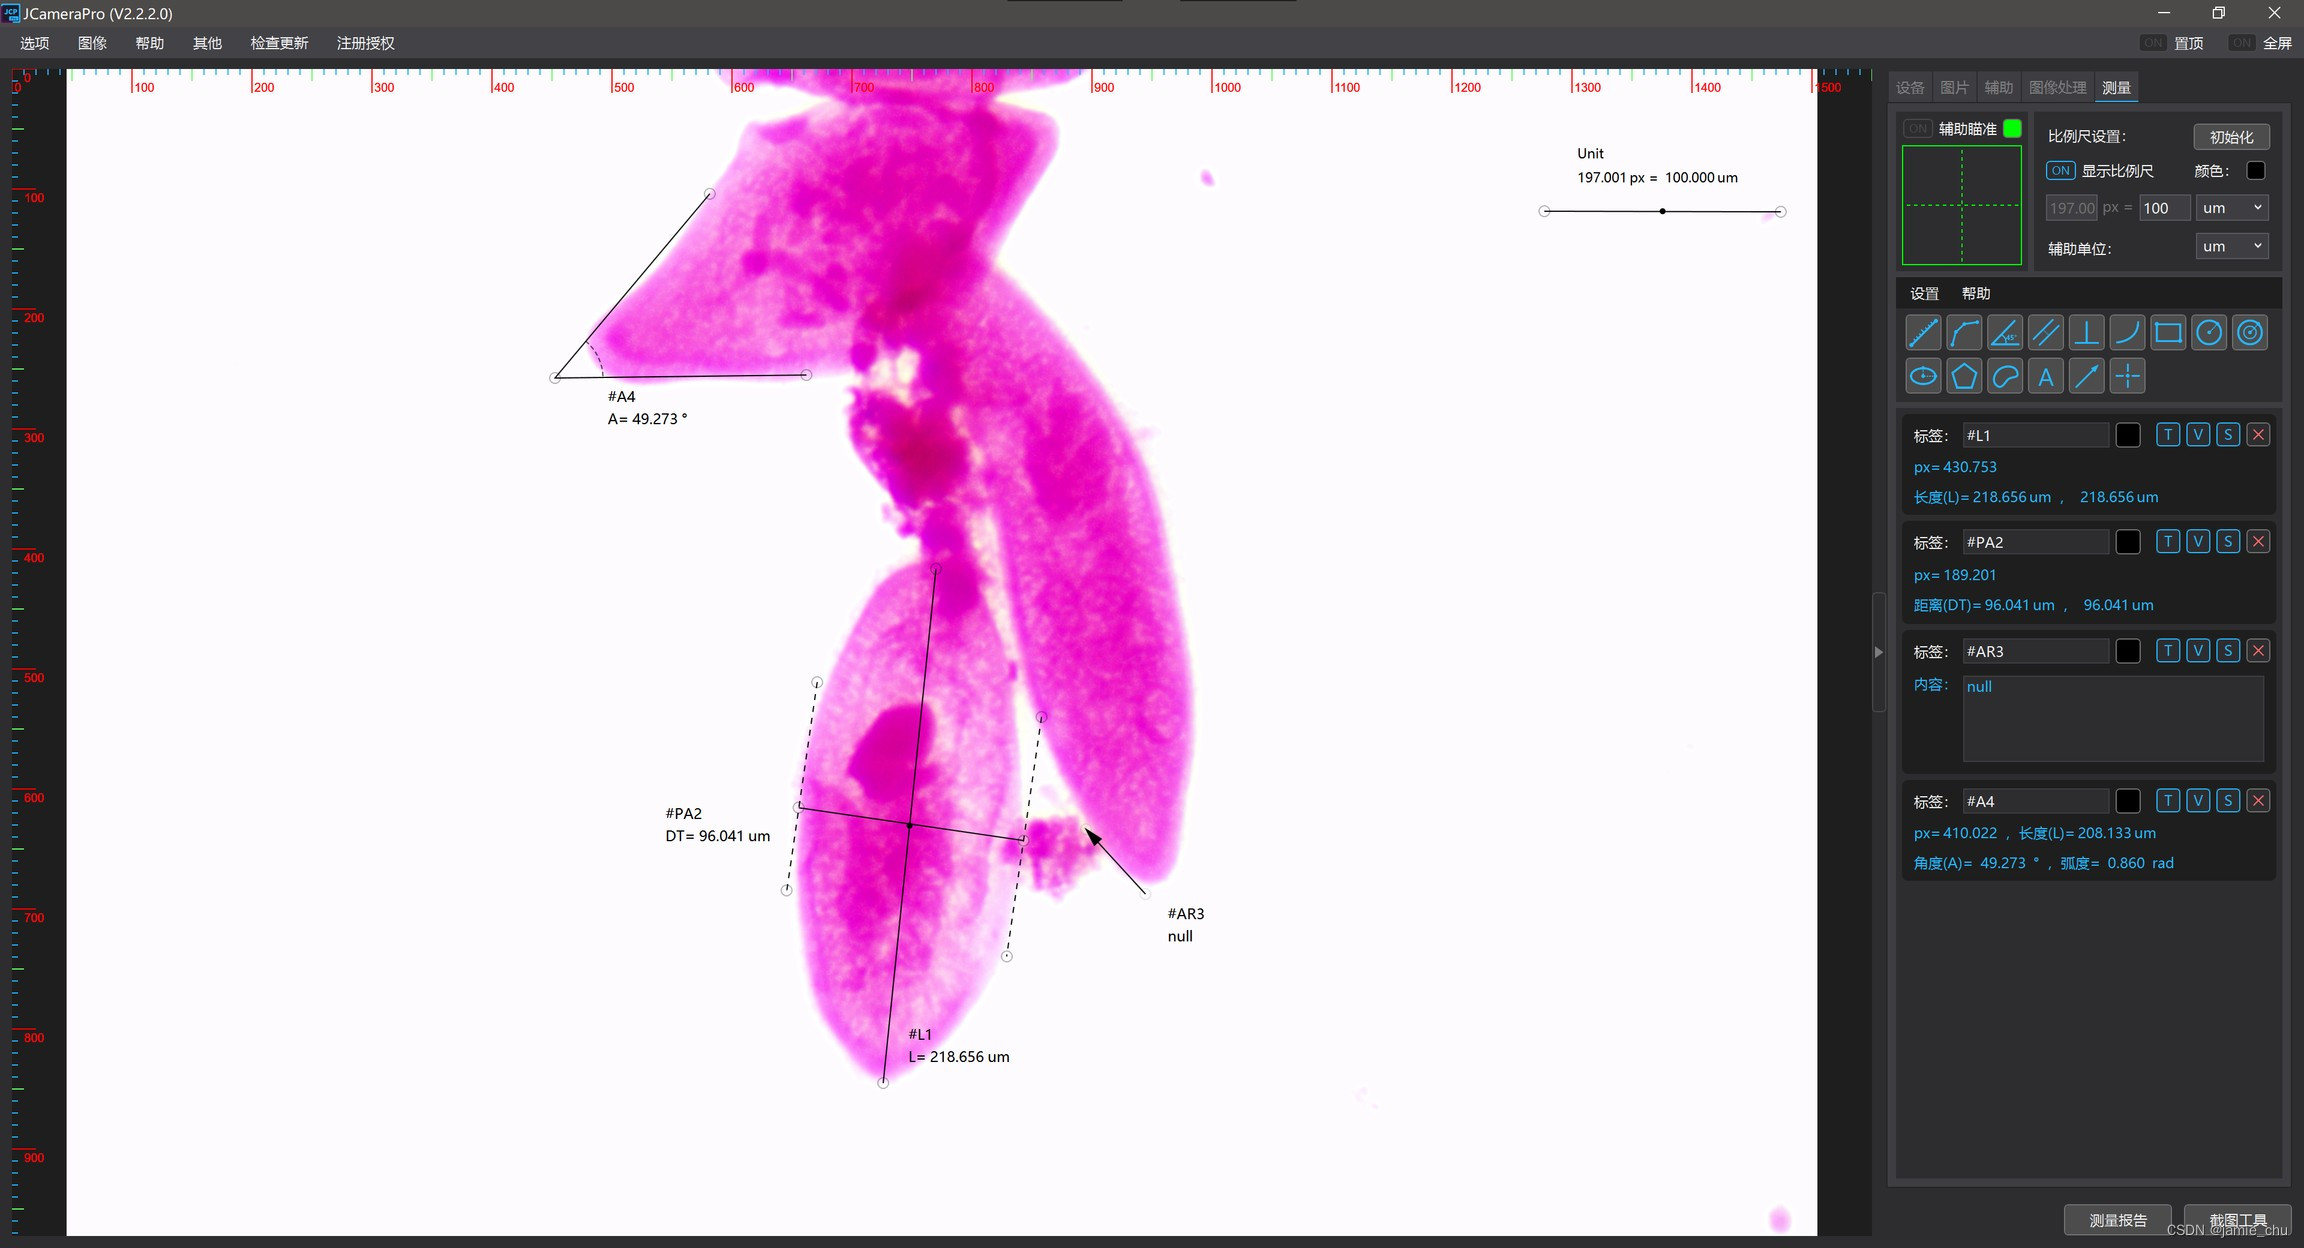
Task: Click the 测量报告 button
Action: tap(2117, 1220)
